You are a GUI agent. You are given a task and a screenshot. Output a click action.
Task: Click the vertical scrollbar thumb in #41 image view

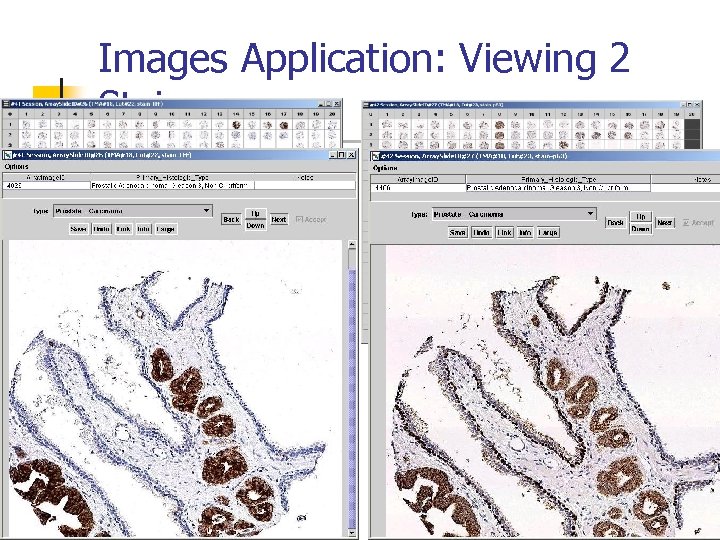click(x=352, y=399)
